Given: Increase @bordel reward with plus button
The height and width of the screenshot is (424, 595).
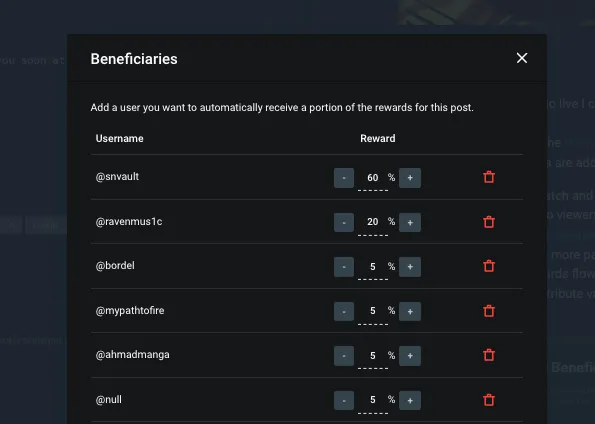Looking at the screenshot, I should coord(410,267).
